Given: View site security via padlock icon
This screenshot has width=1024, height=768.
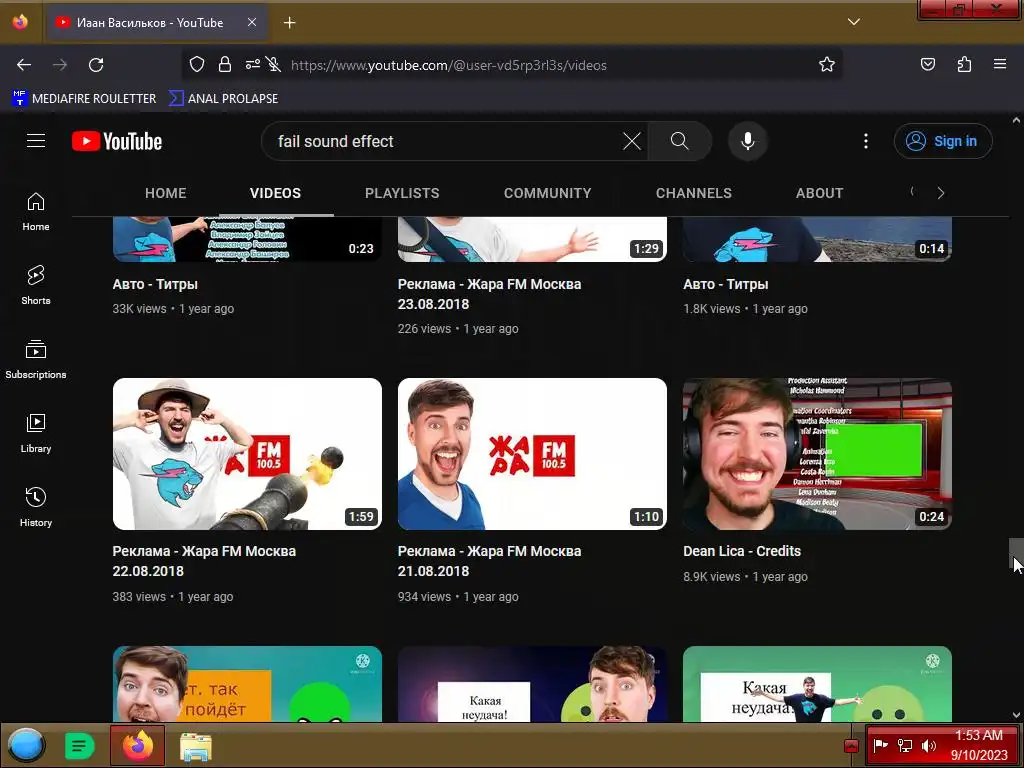Looking at the screenshot, I should click(225, 64).
